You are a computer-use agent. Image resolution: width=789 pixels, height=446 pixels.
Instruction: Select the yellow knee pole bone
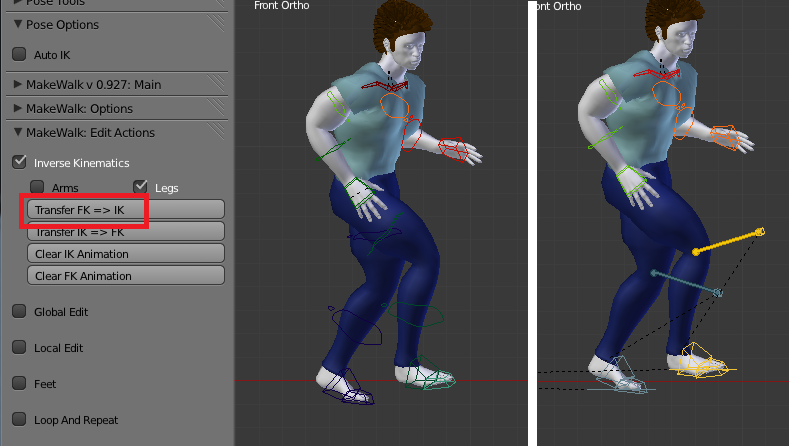(x=728, y=241)
